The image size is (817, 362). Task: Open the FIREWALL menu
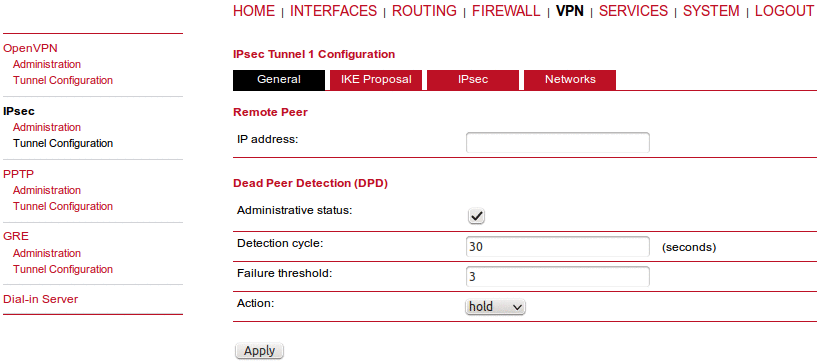click(506, 11)
